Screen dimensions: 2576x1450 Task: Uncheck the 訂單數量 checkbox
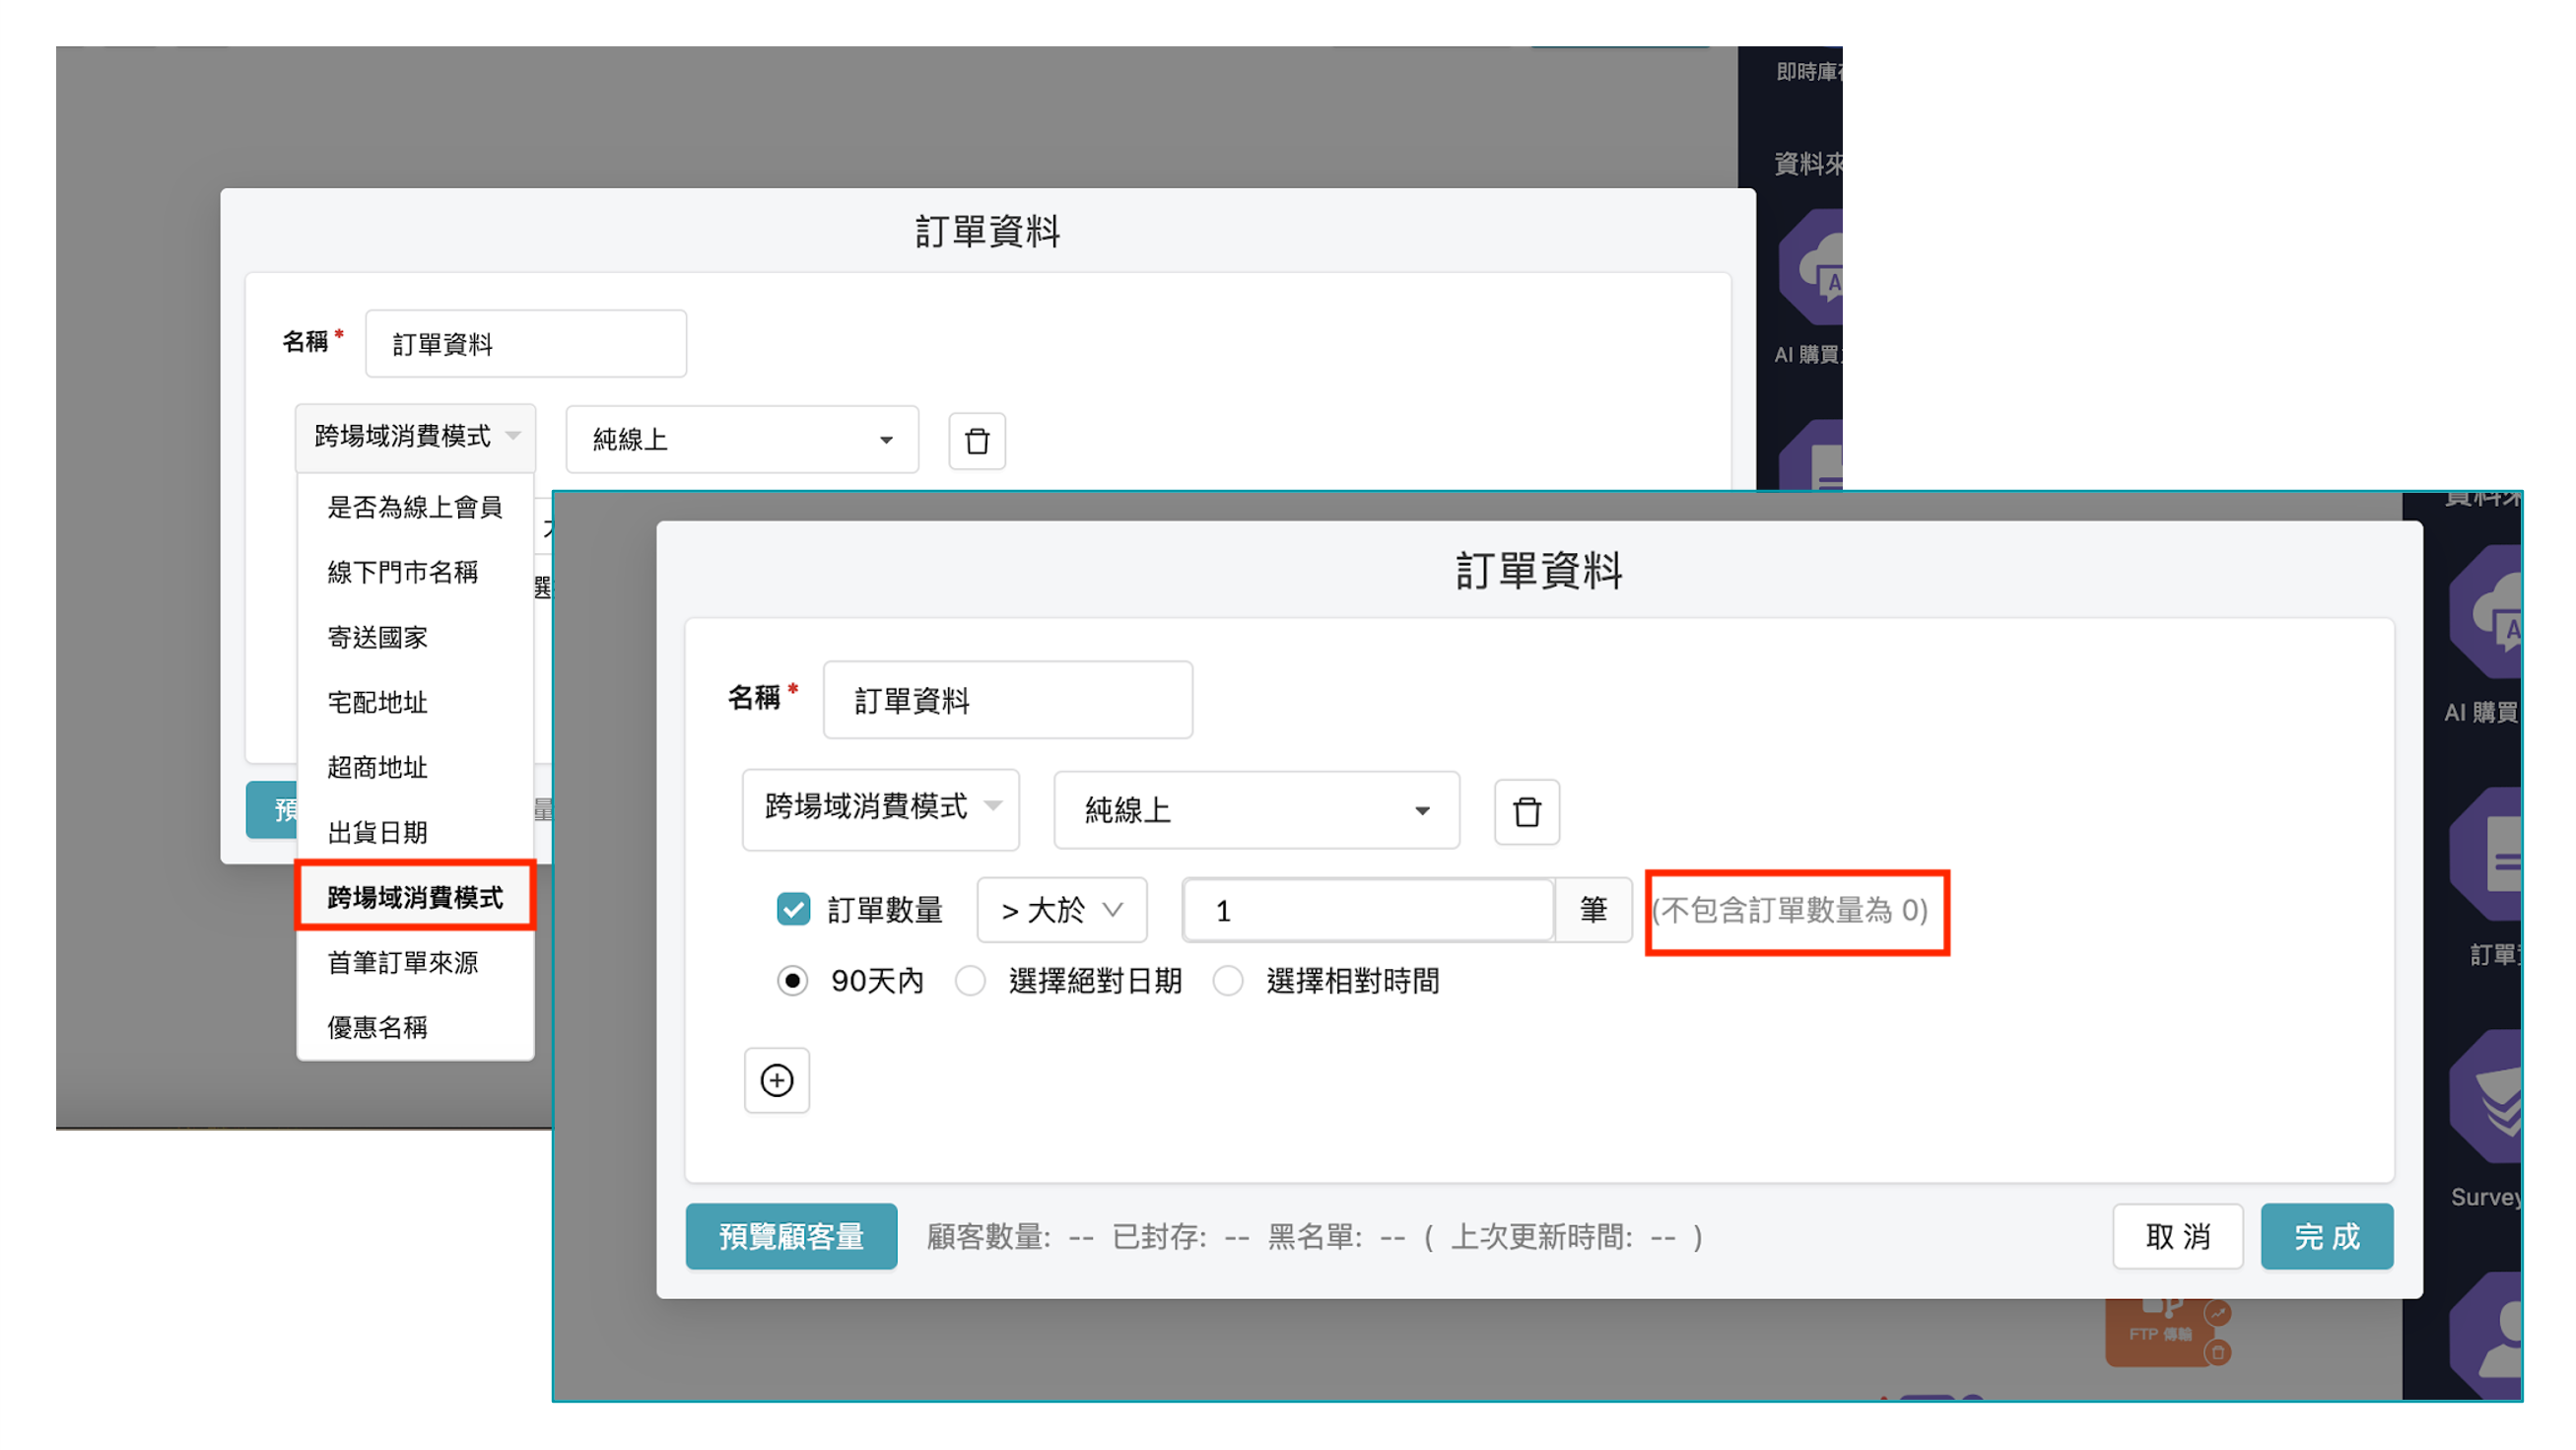(x=793, y=909)
